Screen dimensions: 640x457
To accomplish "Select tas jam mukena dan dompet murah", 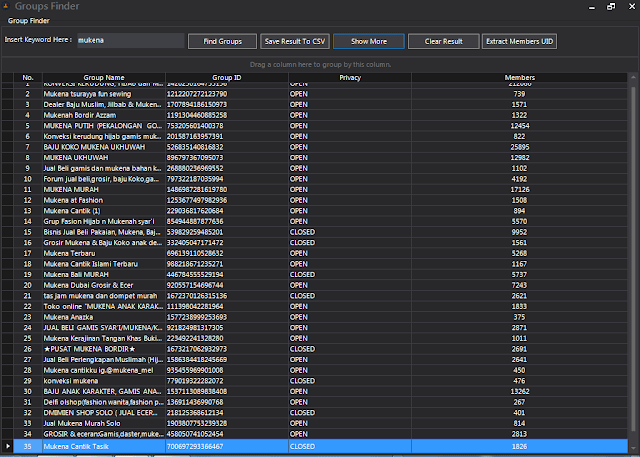I will pos(100,295).
